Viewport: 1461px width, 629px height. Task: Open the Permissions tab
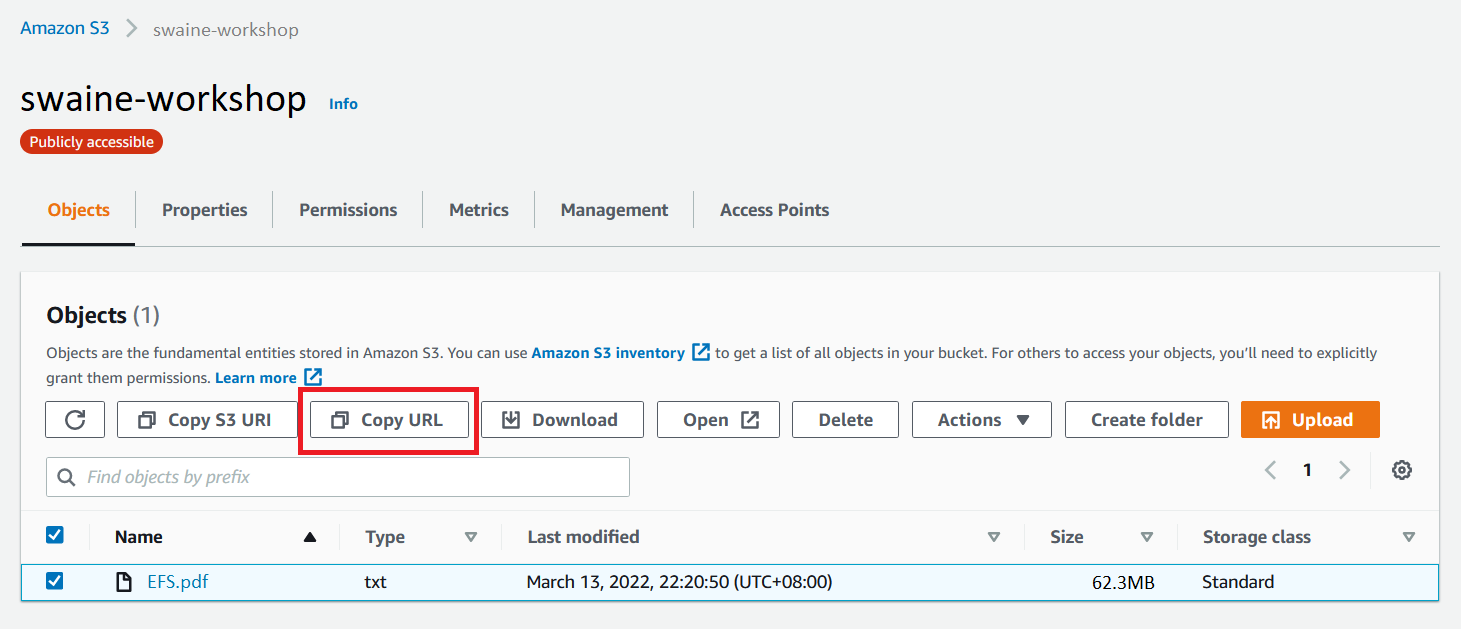click(x=348, y=210)
